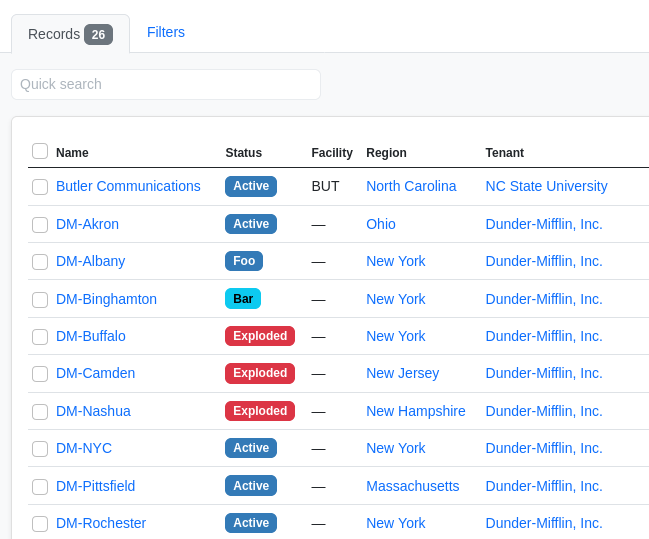
Task: Select the DM-Pittsfield row checkbox
Action: coord(40,486)
